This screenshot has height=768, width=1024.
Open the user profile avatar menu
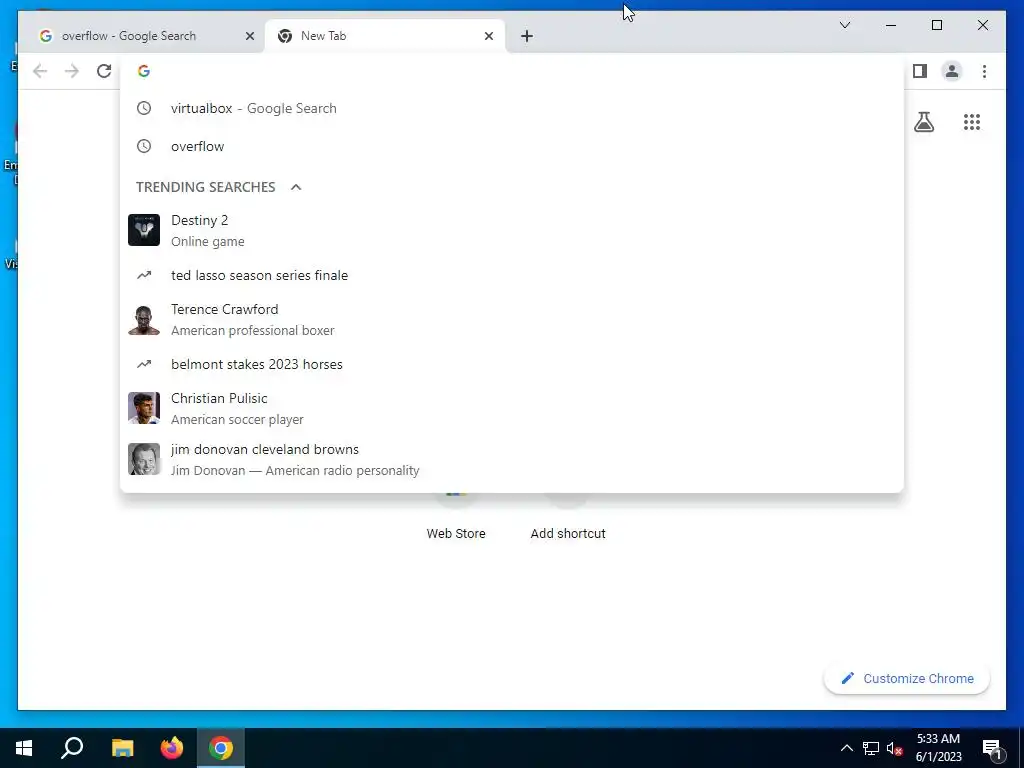point(952,71)
